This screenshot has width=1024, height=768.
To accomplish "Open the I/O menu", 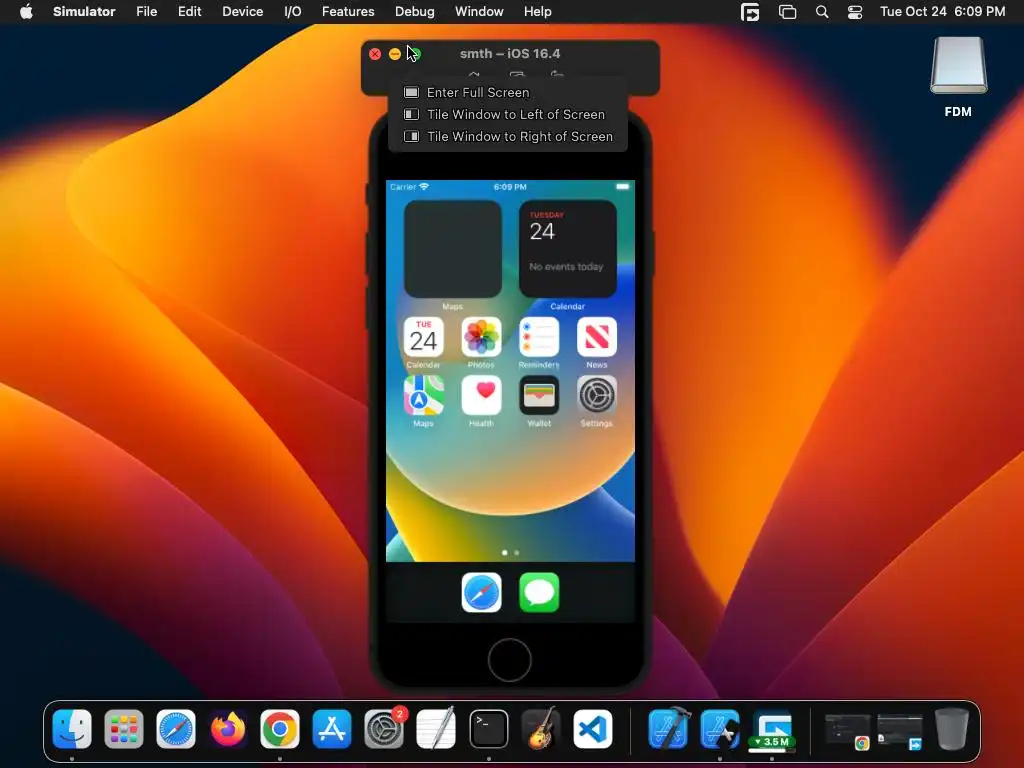I will 293,12.
